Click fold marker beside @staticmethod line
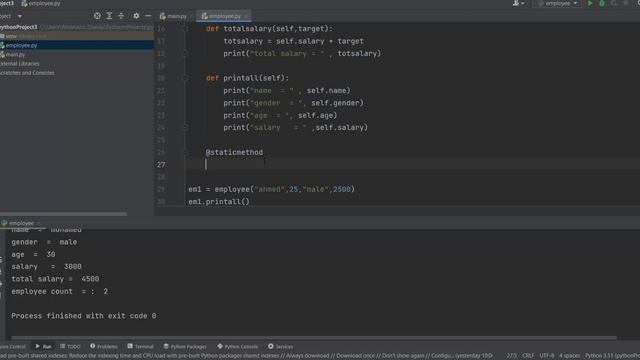Viewport: 640px width, 360px height. point(185,152)
